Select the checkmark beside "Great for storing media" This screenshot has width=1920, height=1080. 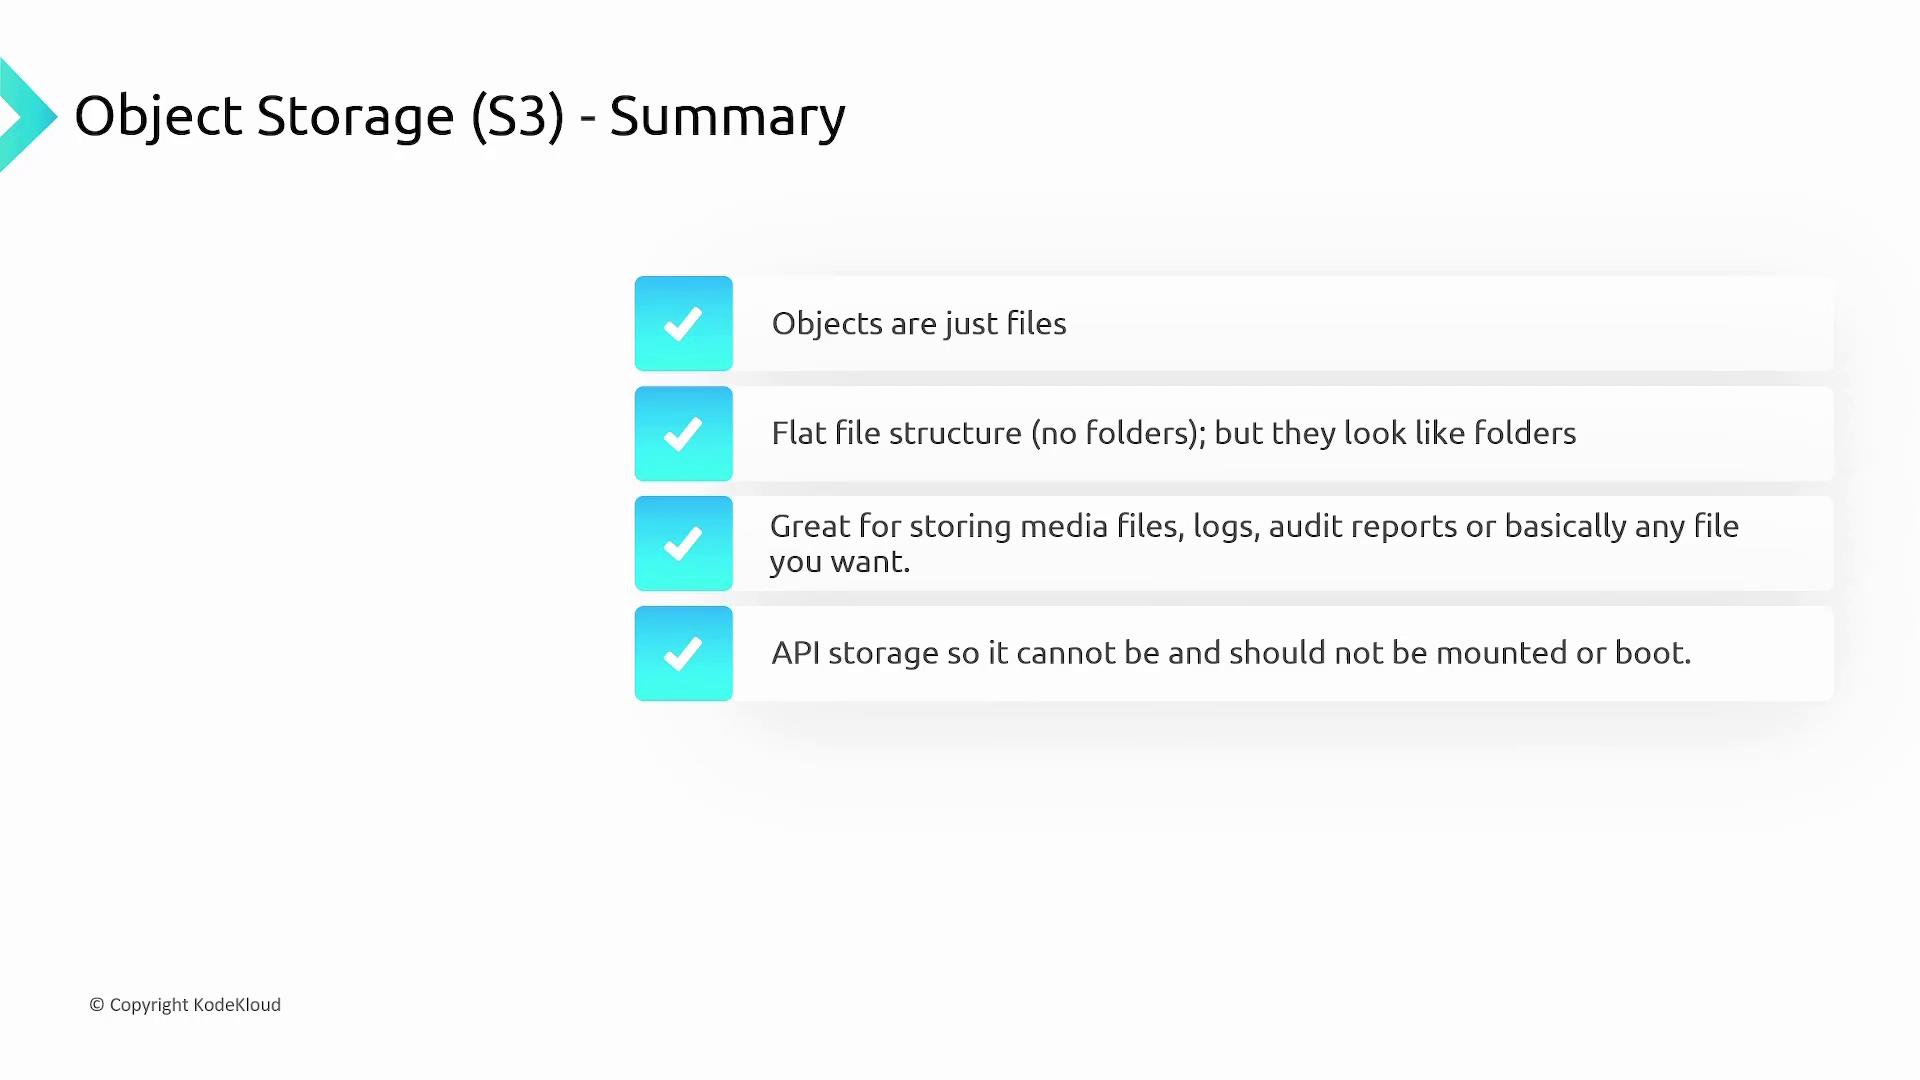point(683,544)
